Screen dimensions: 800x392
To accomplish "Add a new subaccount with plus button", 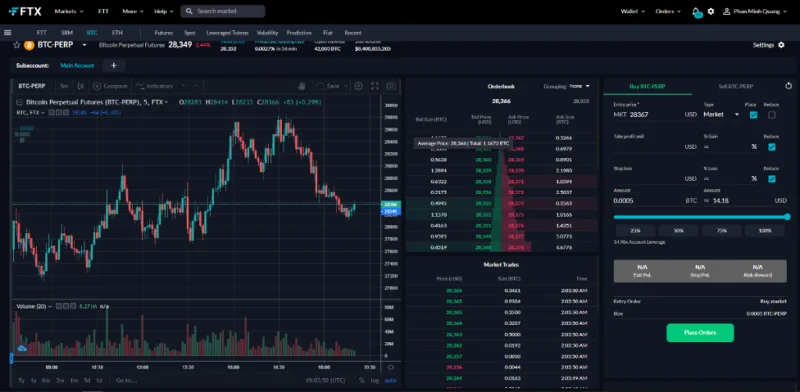I will click(114, 65).
